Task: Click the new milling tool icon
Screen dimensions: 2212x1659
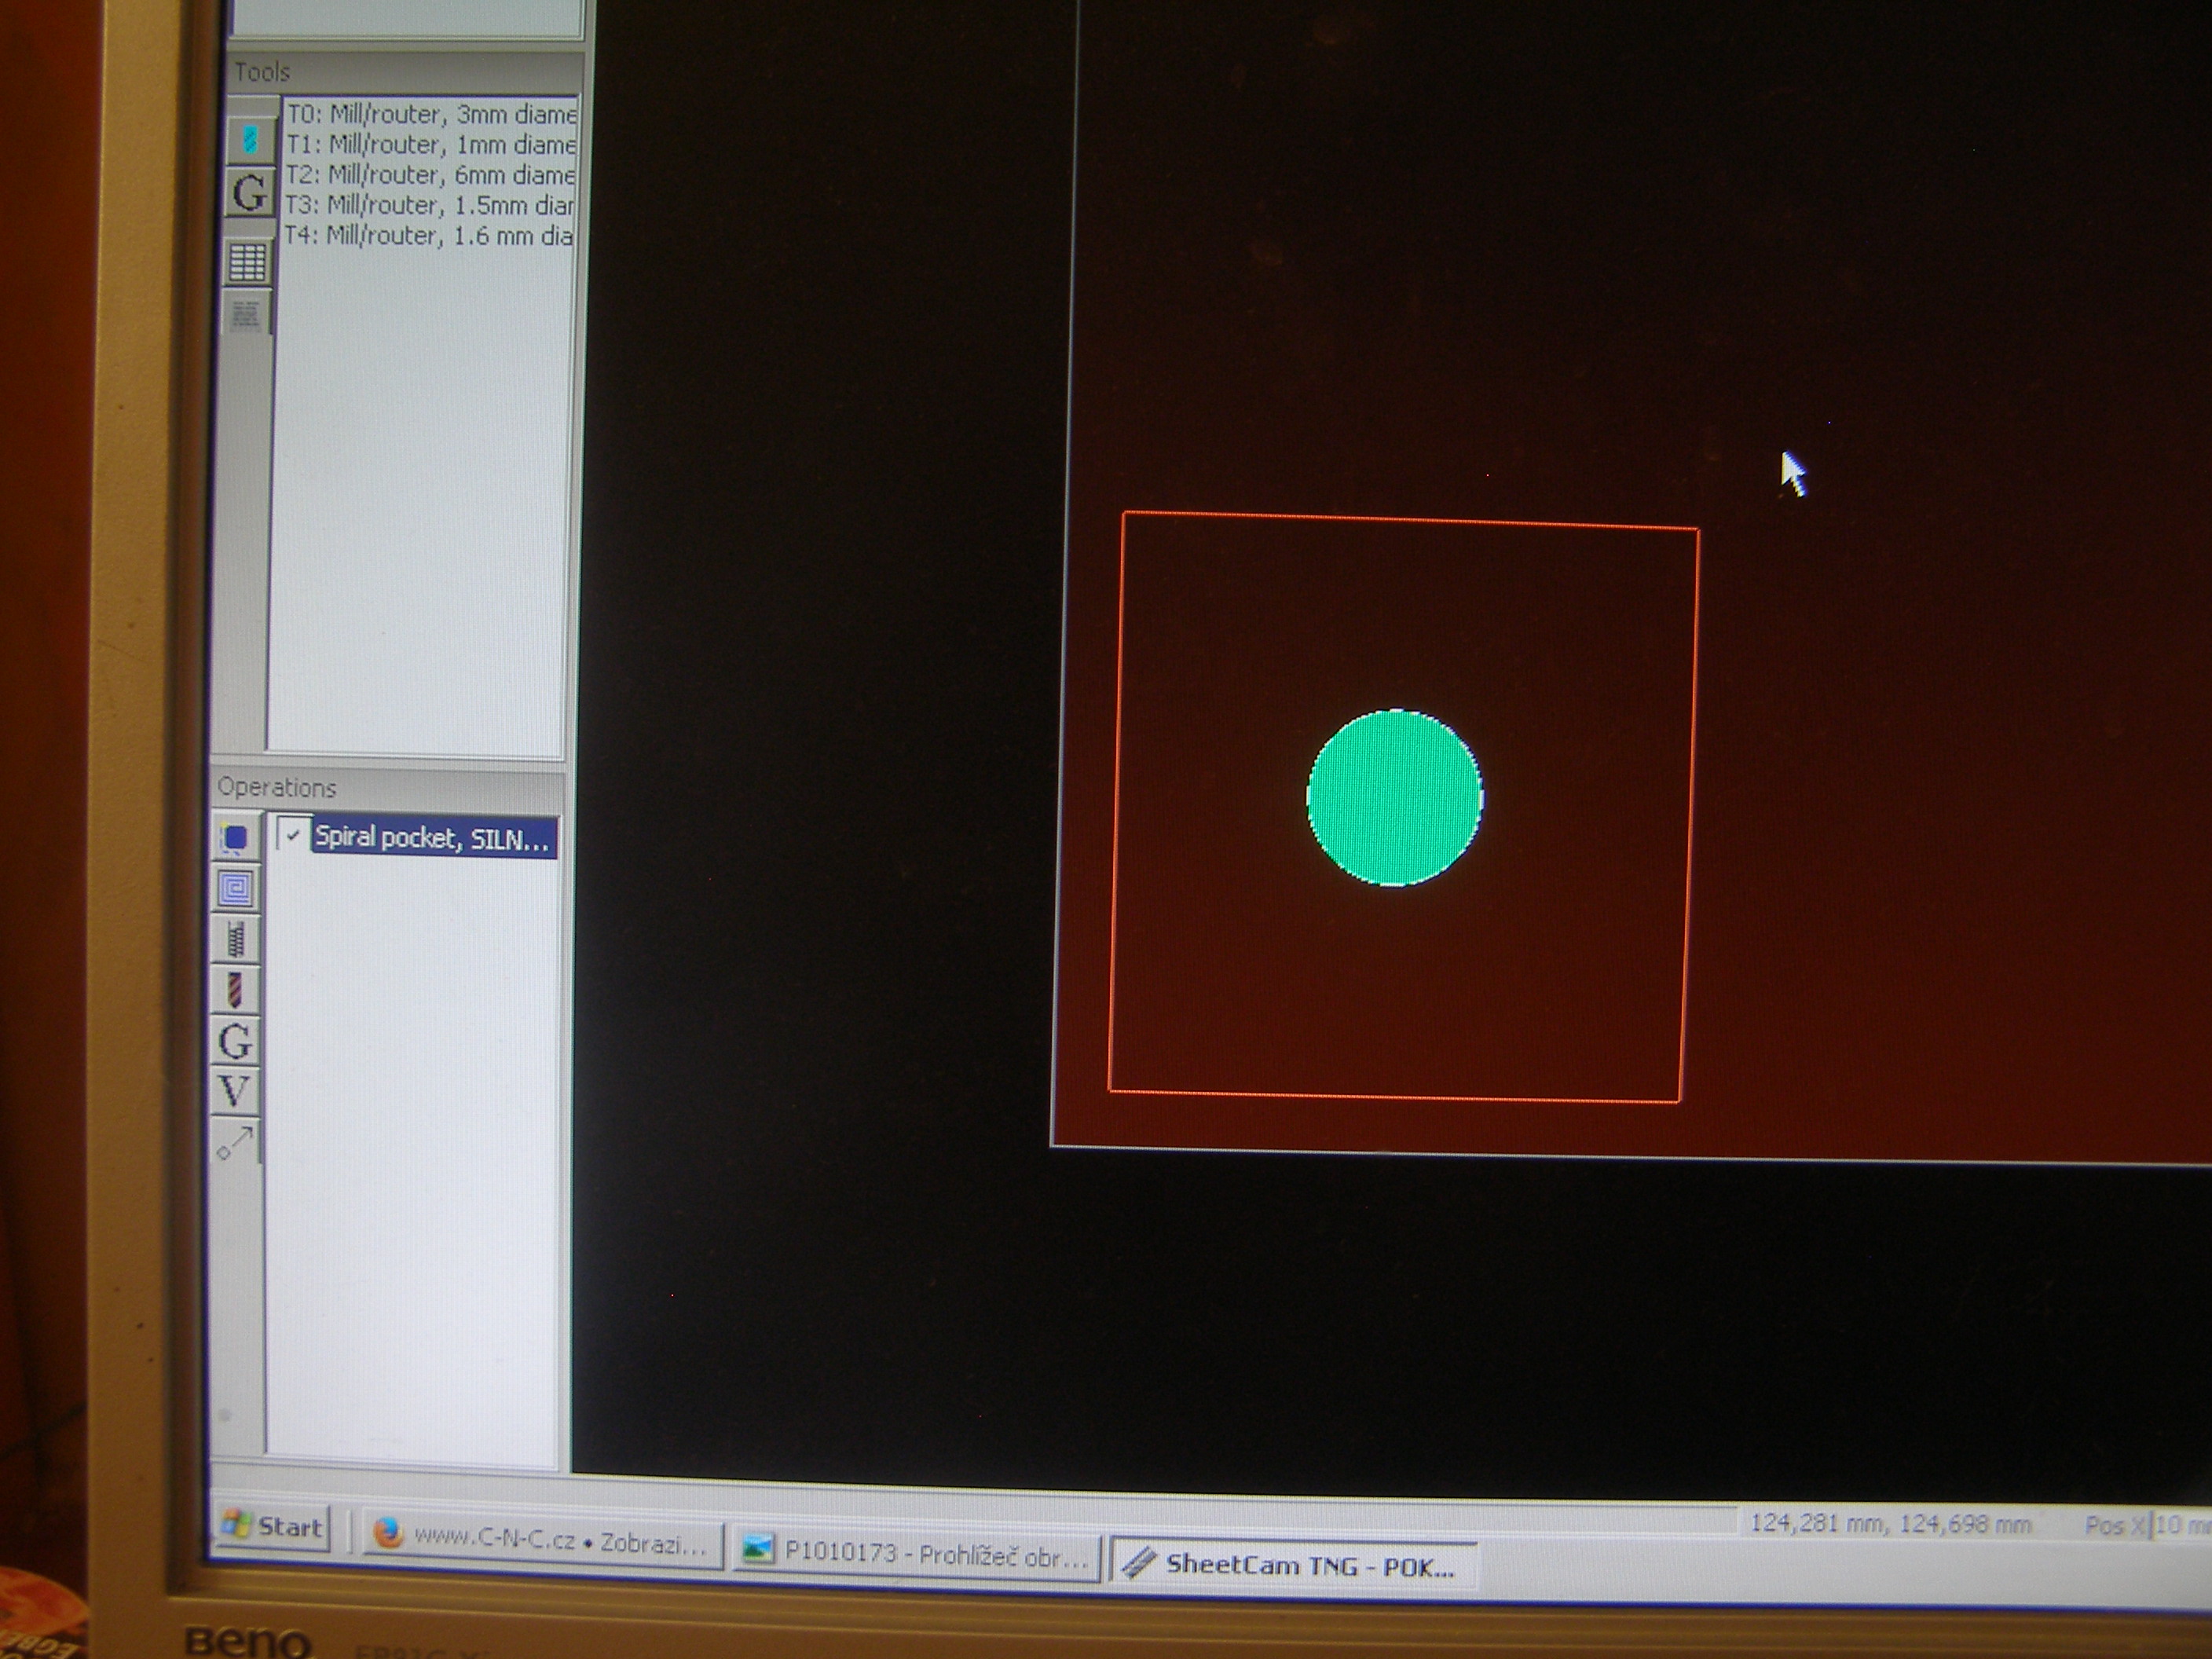Action: tap(250, 138)
